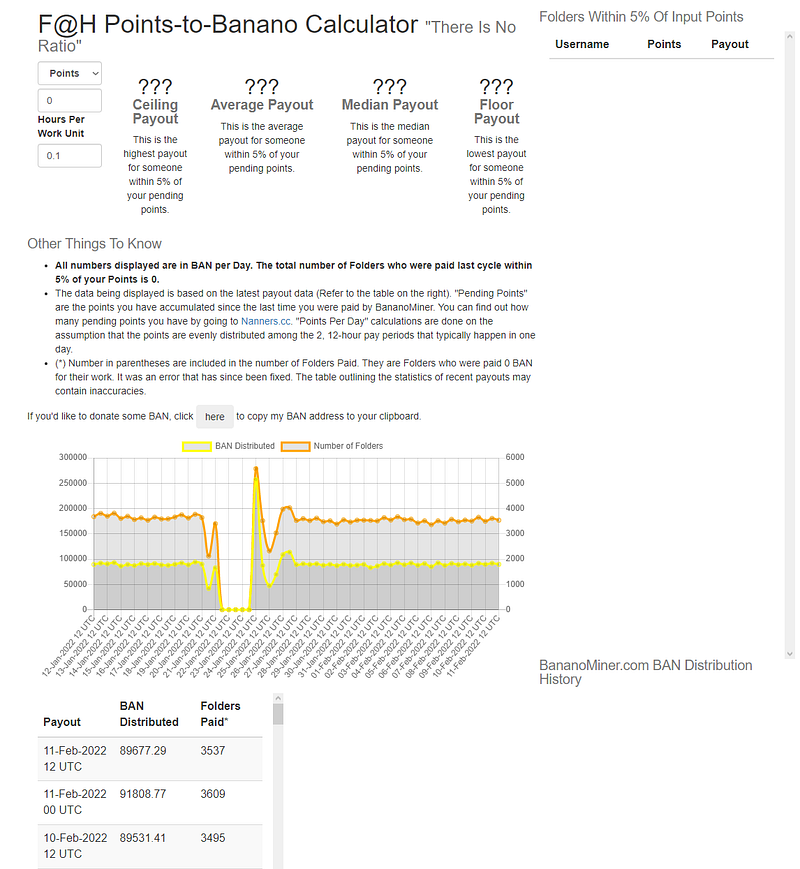
Task: Click the Payout column header in folders table
Action: tap(730, 44)
